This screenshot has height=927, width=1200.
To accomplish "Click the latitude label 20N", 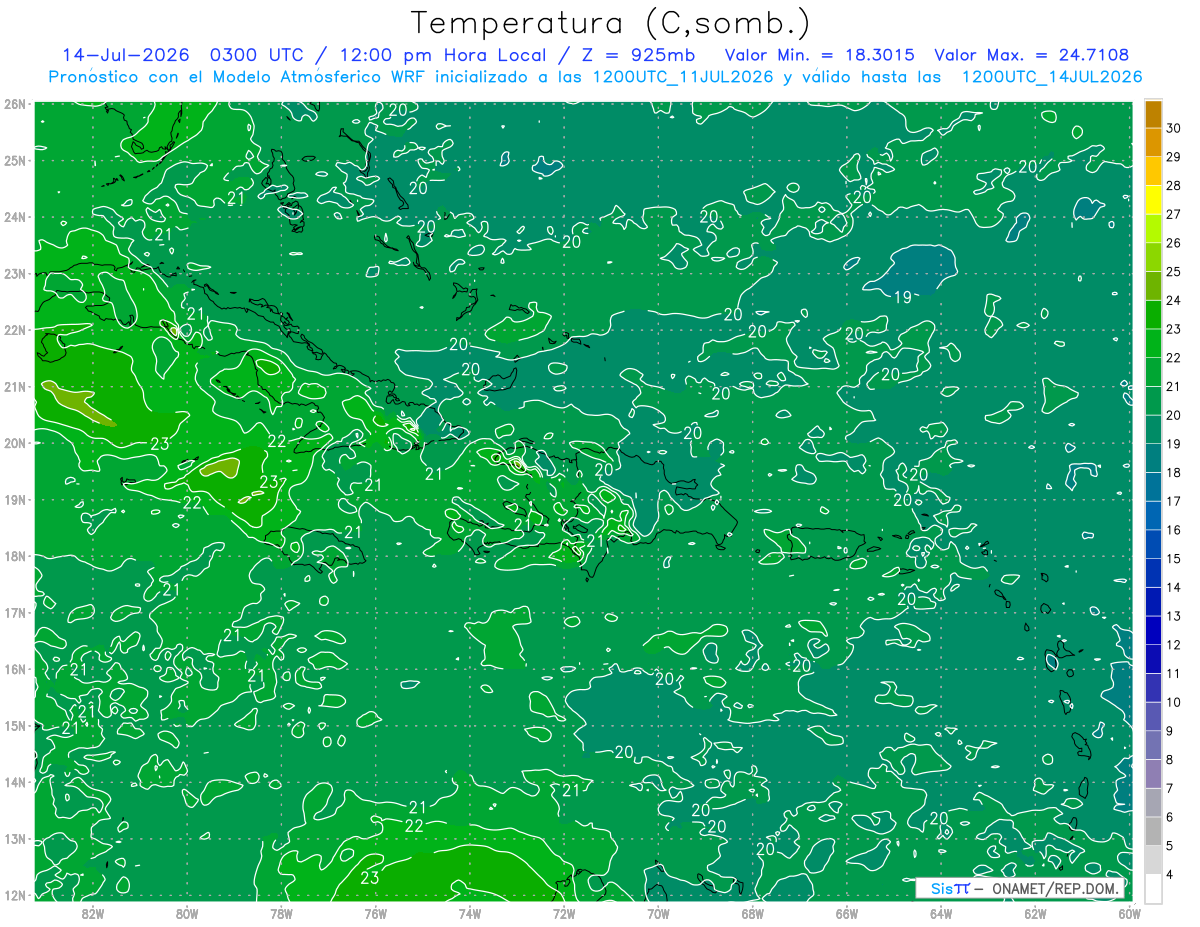I will (15, 442).
